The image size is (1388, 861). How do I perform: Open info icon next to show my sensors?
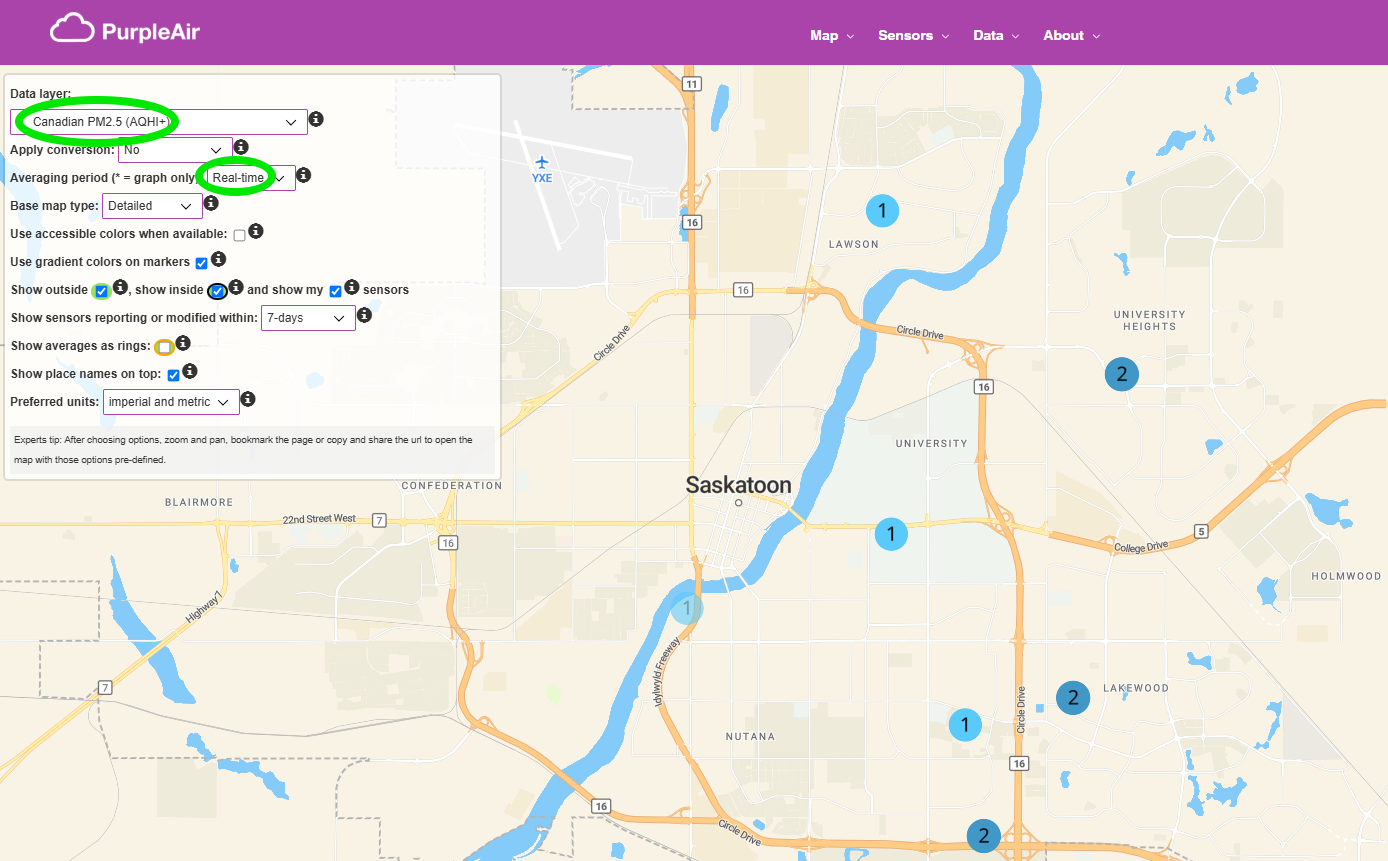pyautogui.click(x=352, y=287)
